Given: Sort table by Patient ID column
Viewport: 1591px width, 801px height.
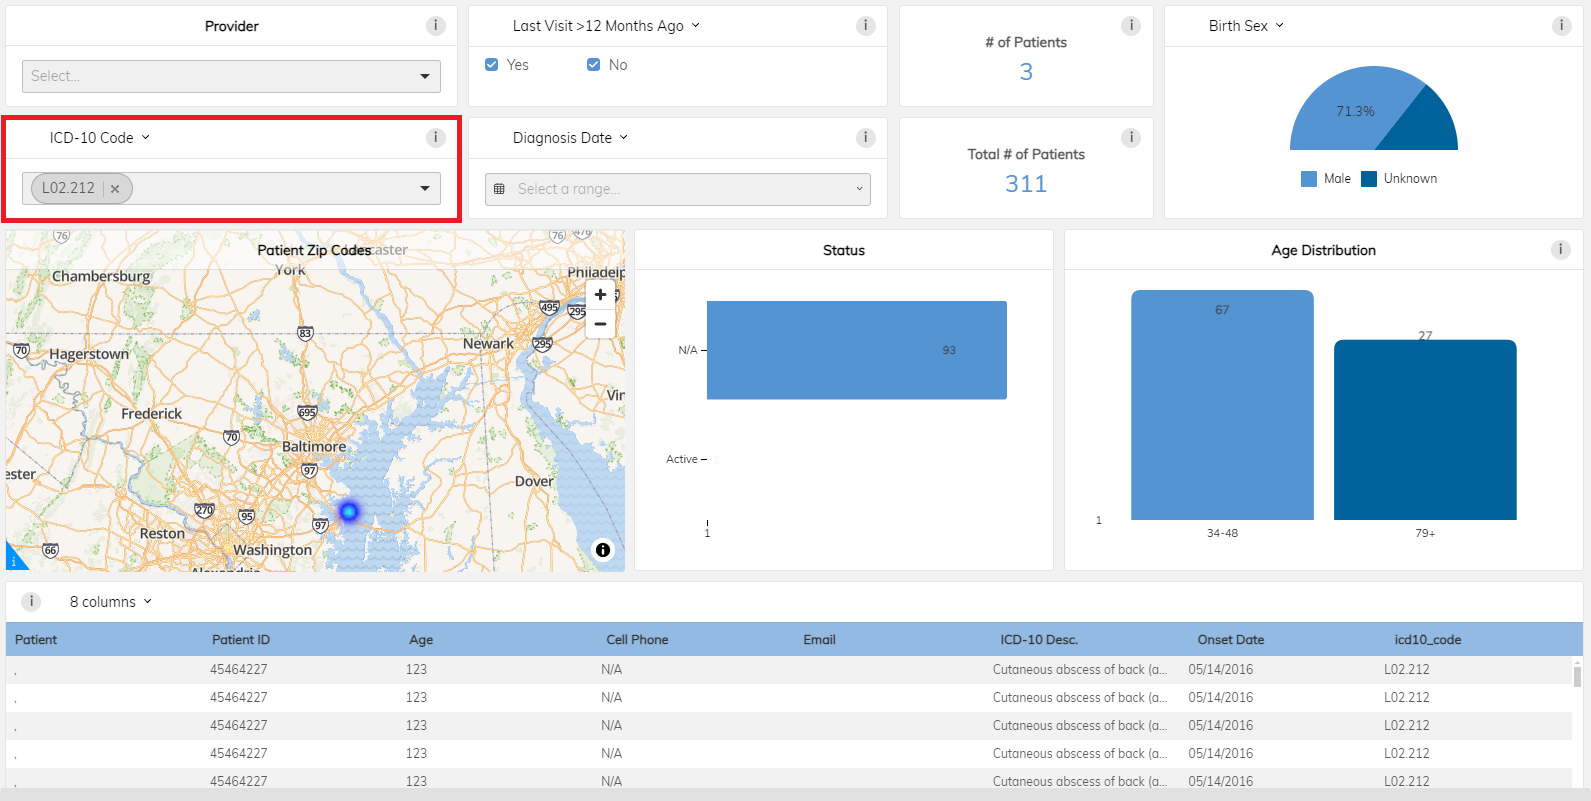Looking at the screenshot, I should point(241,640).
